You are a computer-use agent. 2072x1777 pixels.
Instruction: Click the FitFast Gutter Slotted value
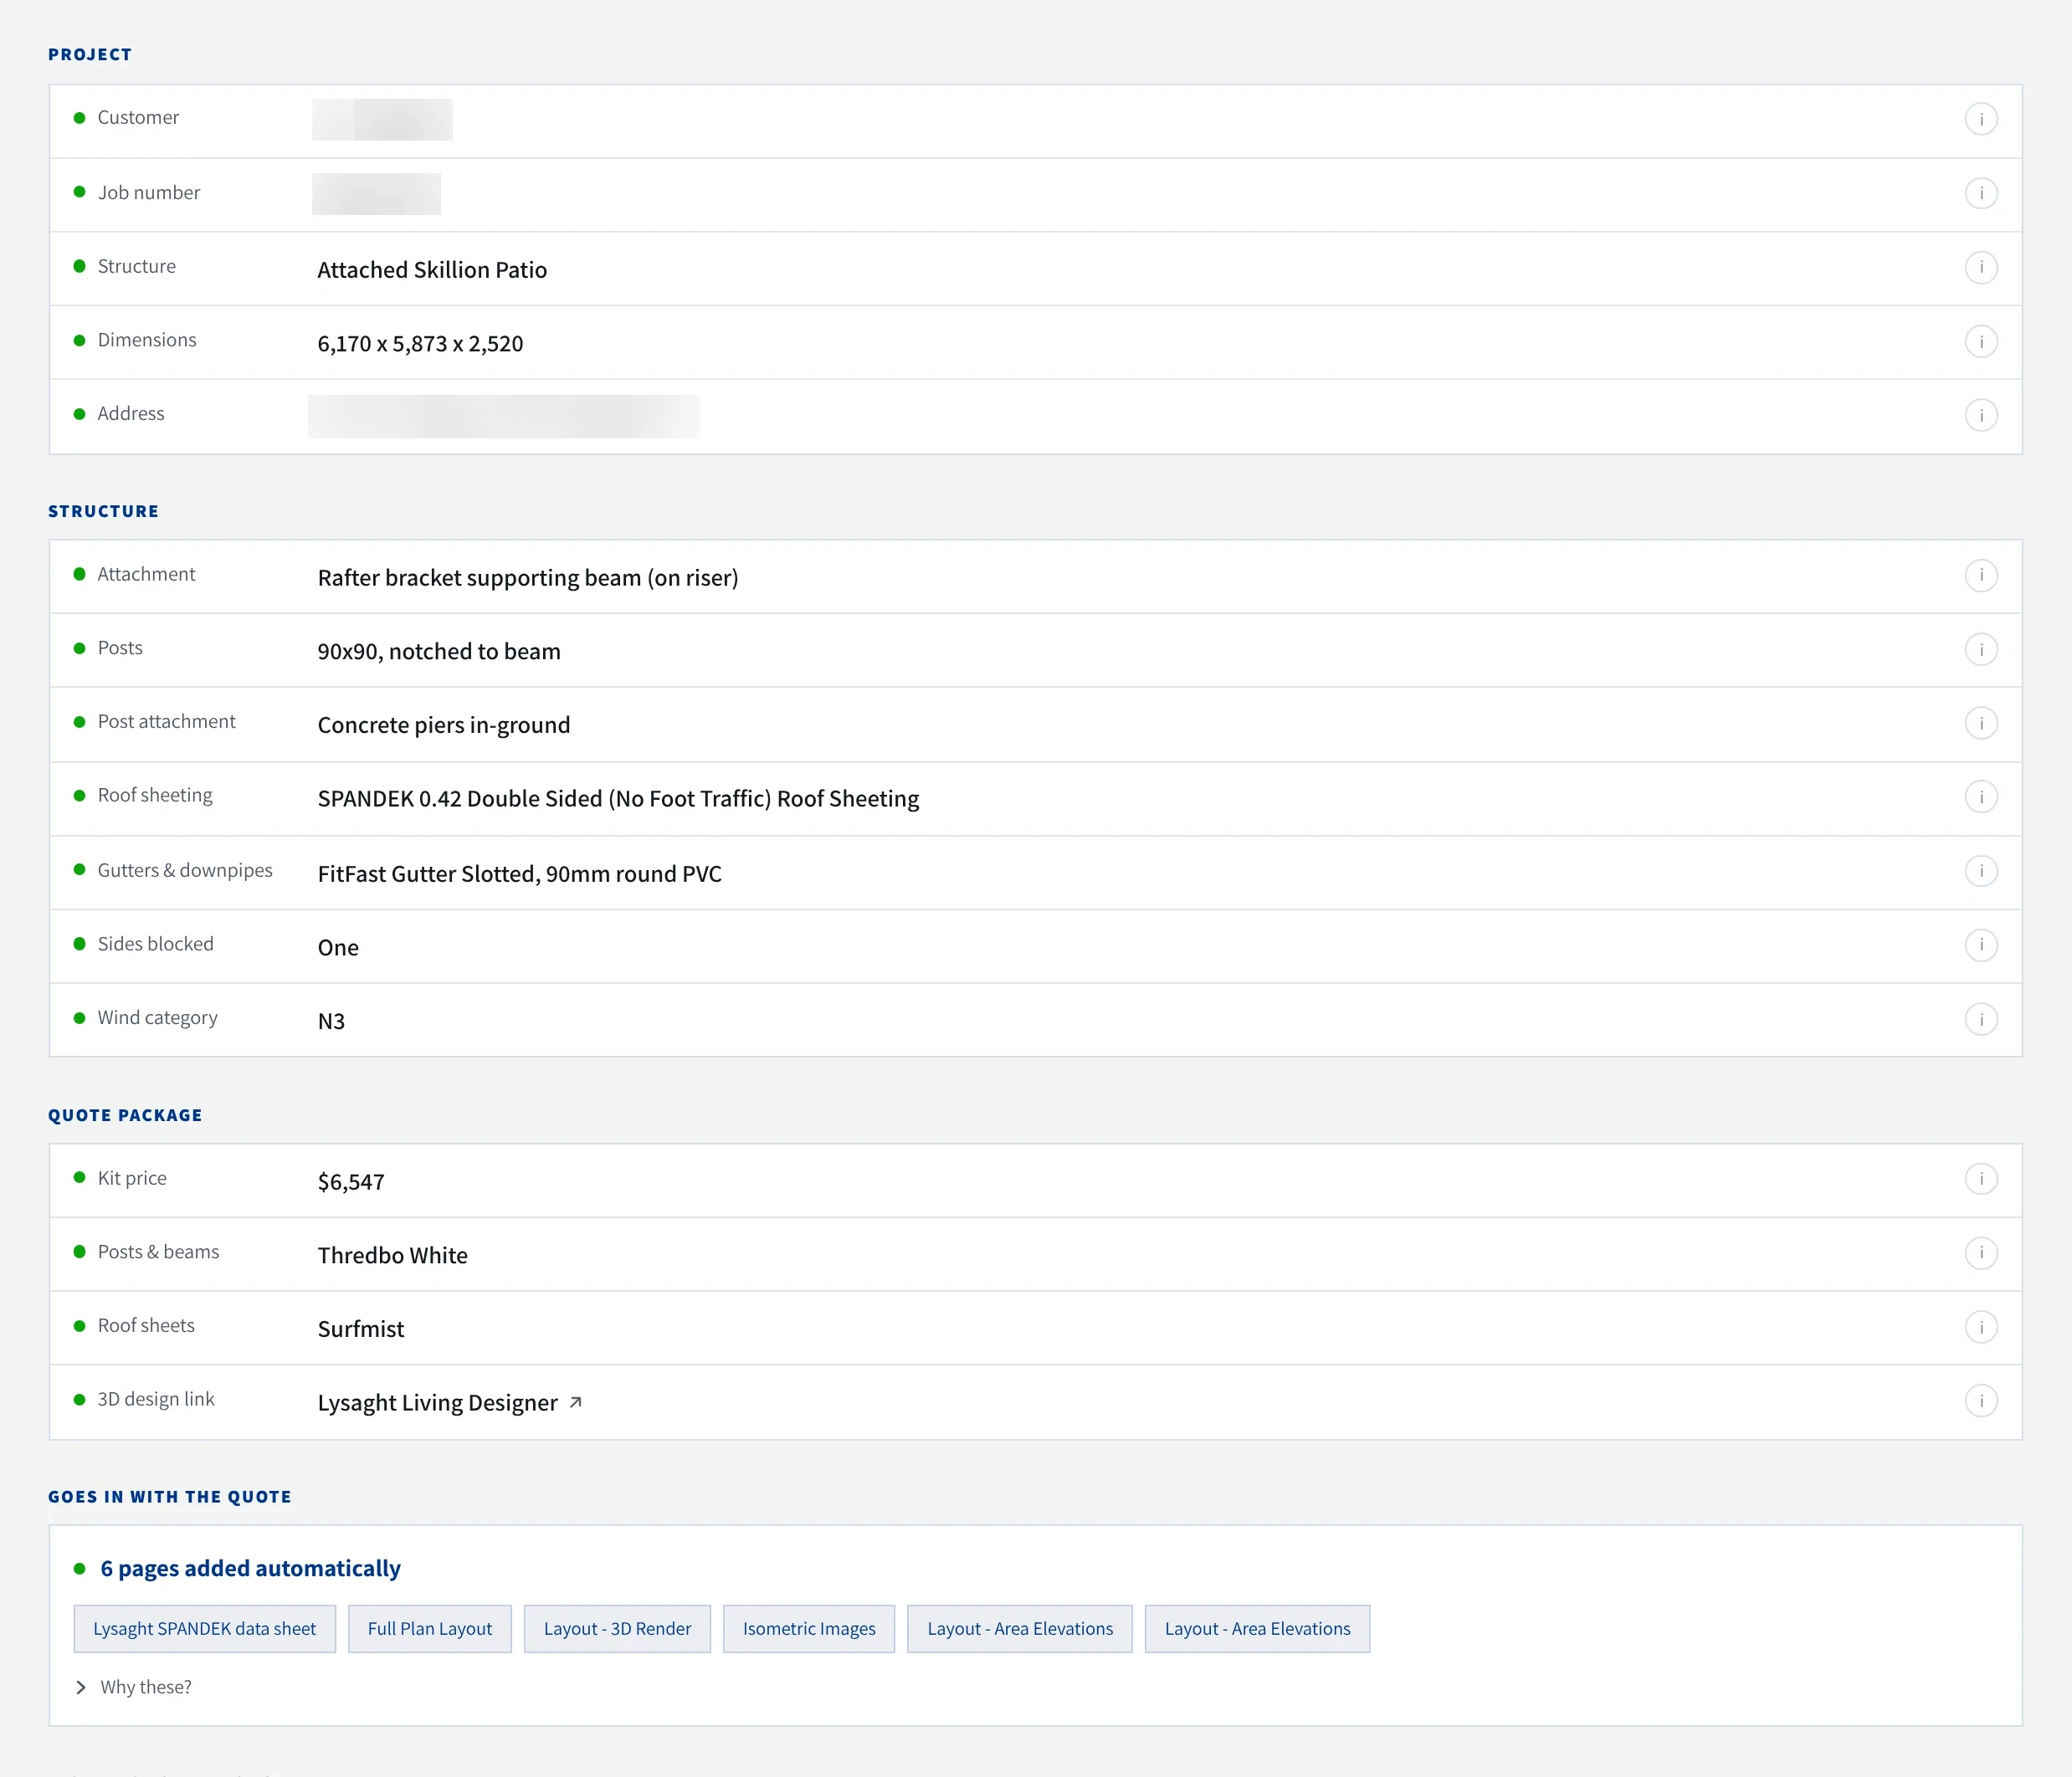coord(519,874)
